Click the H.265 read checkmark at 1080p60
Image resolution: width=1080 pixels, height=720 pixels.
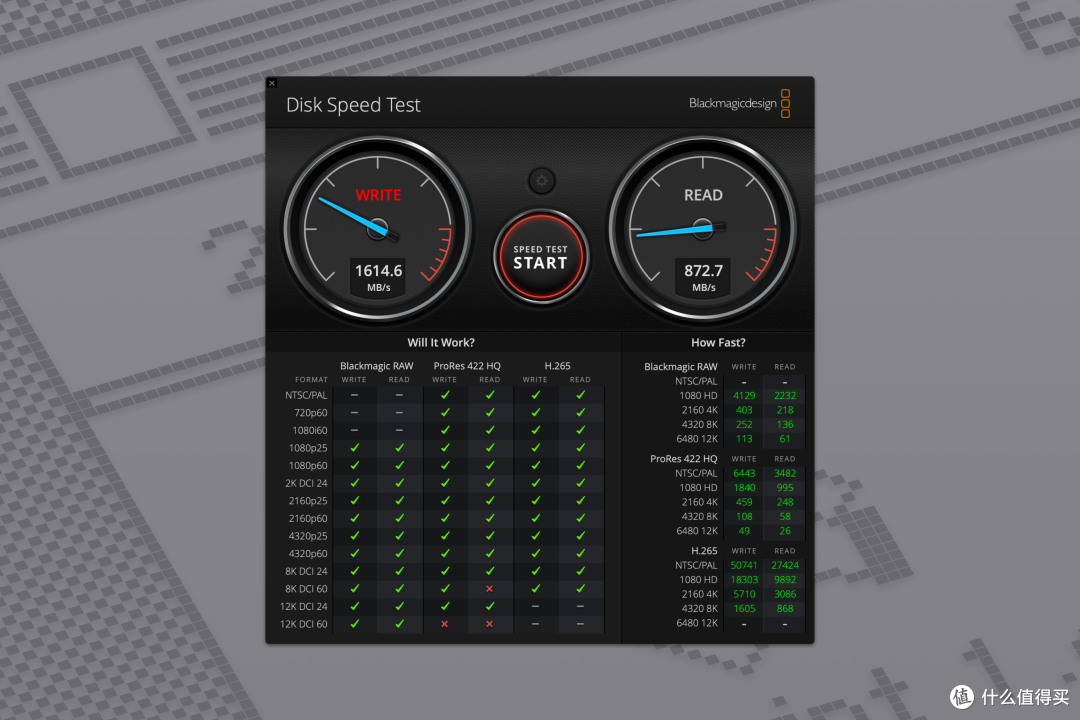pyautogui.click(x=581, y=466)
